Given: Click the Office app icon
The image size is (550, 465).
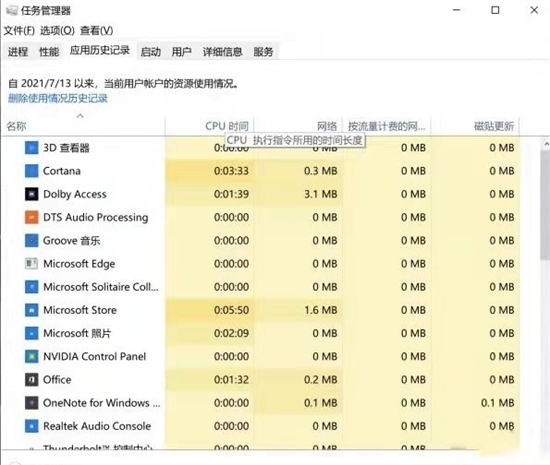Looking at the screenshot, I should click(32, 379).
